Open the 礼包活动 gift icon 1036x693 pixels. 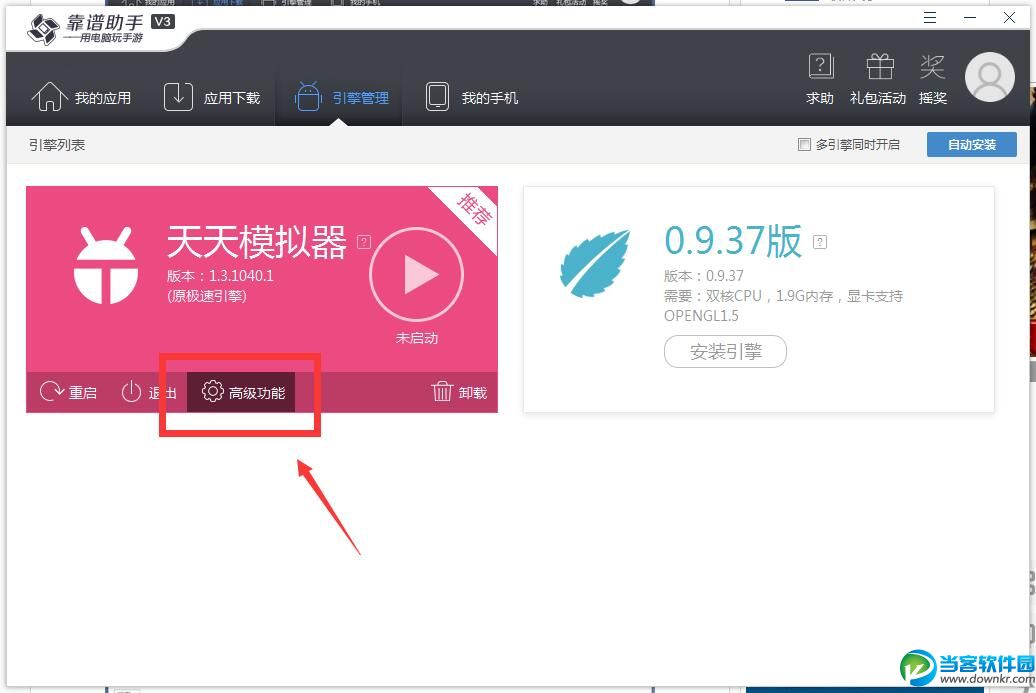pos(878,79)
